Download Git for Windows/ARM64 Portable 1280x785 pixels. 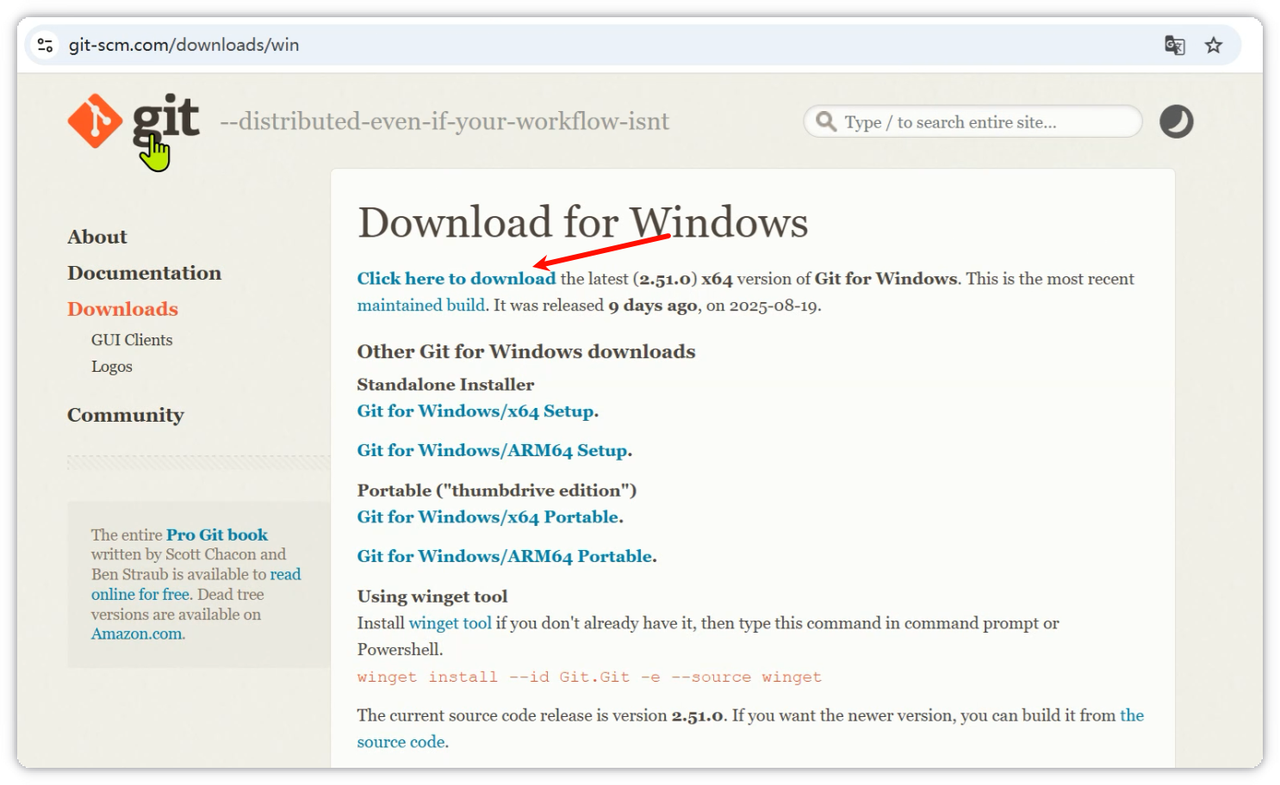(504, 556)
